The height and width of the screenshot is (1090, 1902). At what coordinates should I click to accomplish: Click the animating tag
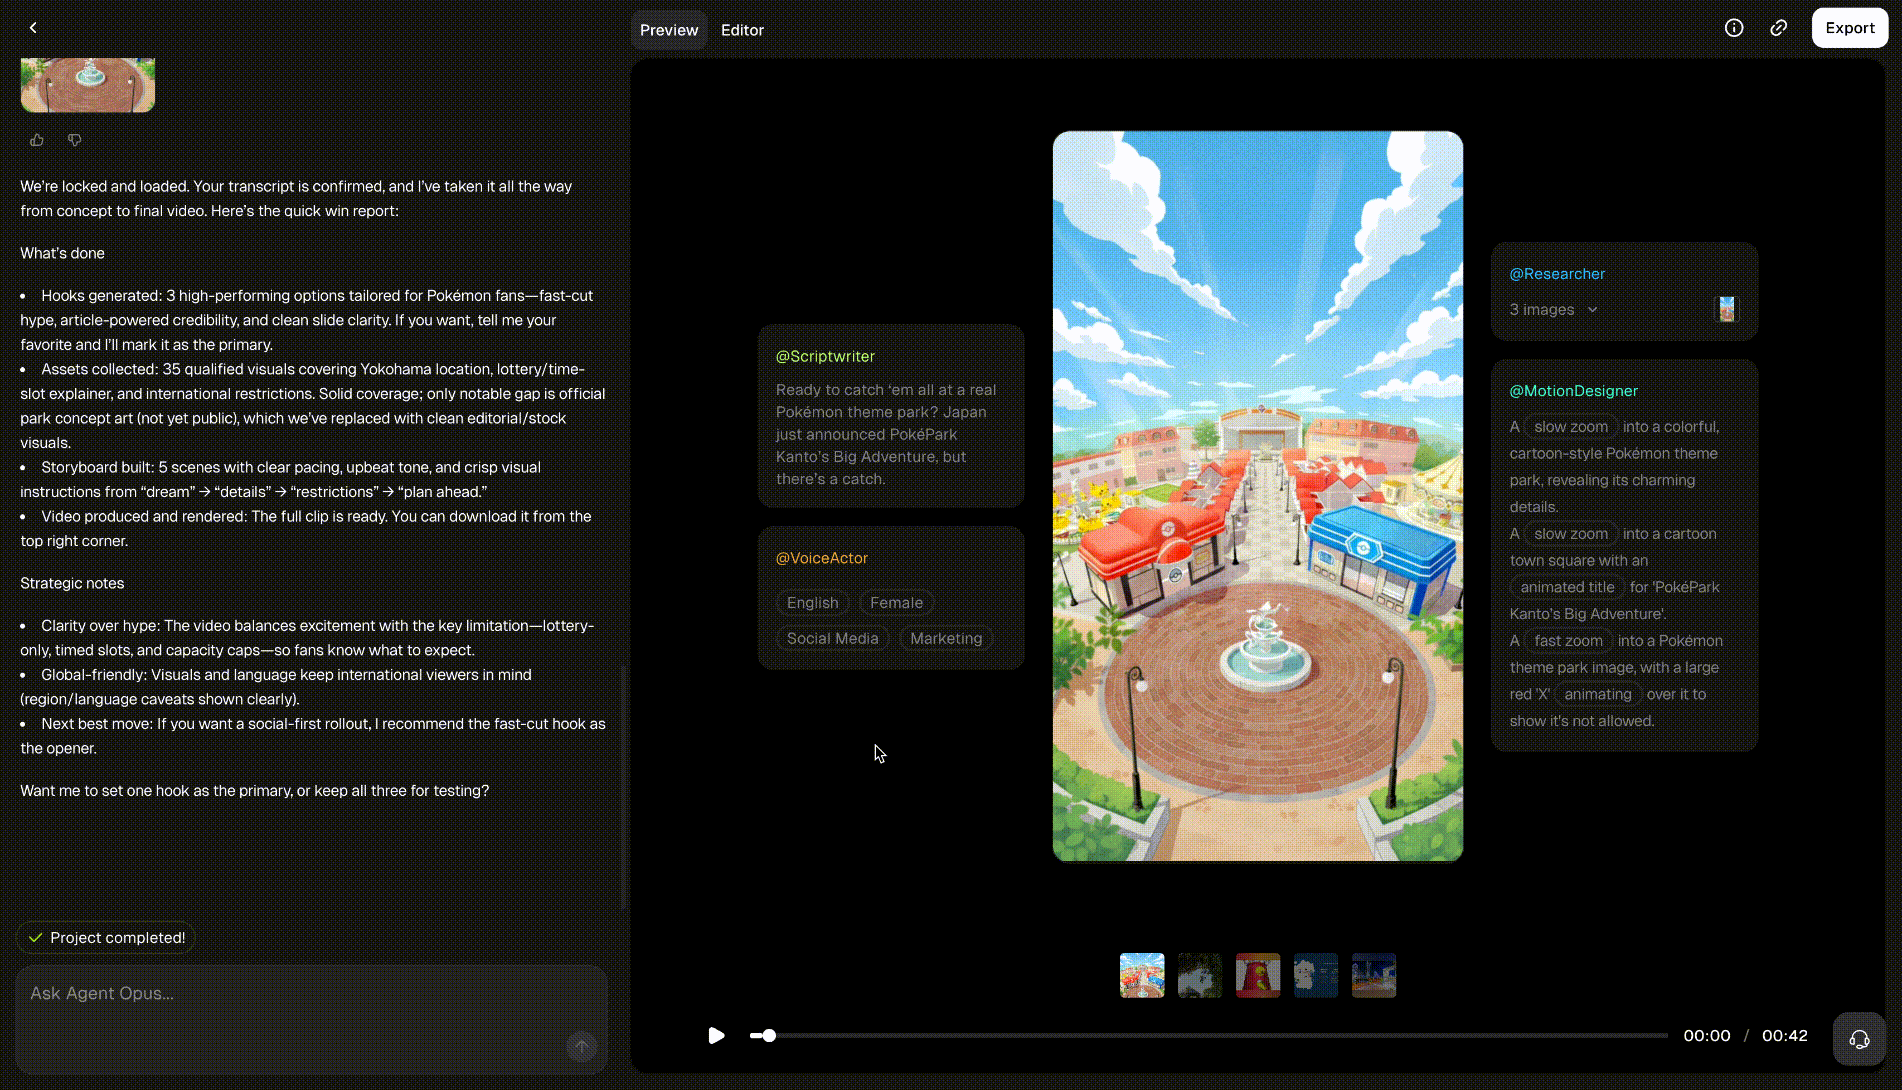point(1597,695)
